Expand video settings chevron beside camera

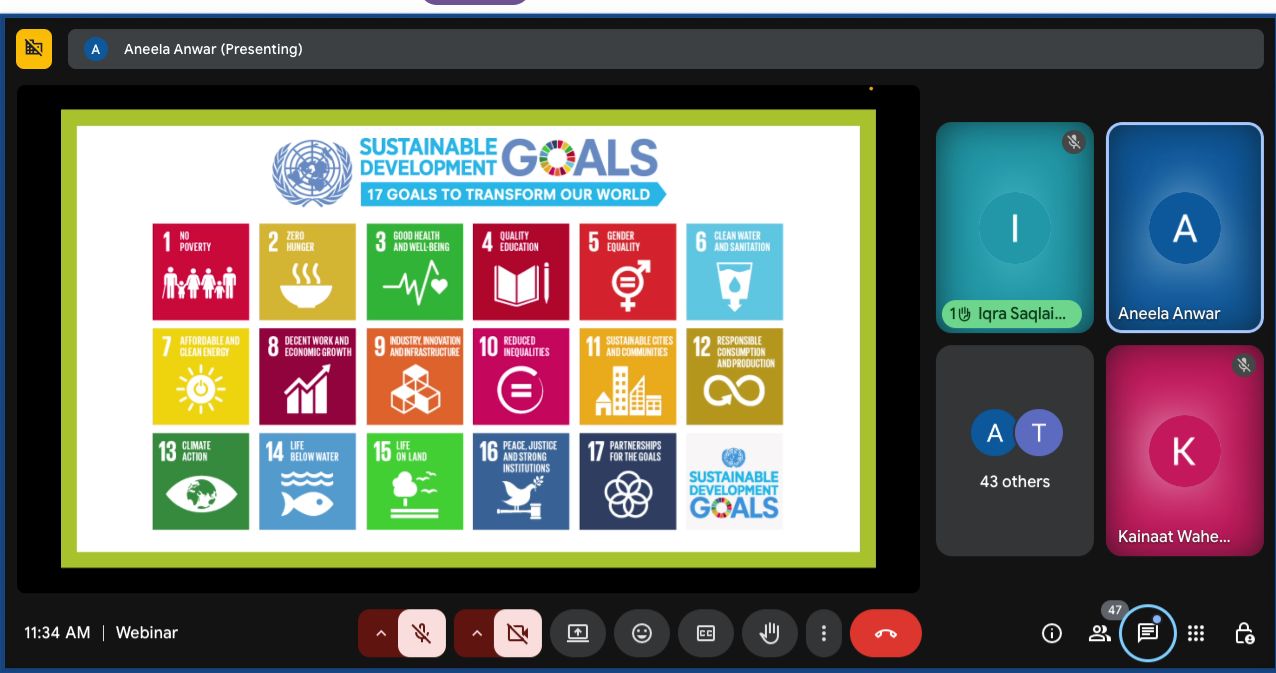tap(475, 633)
